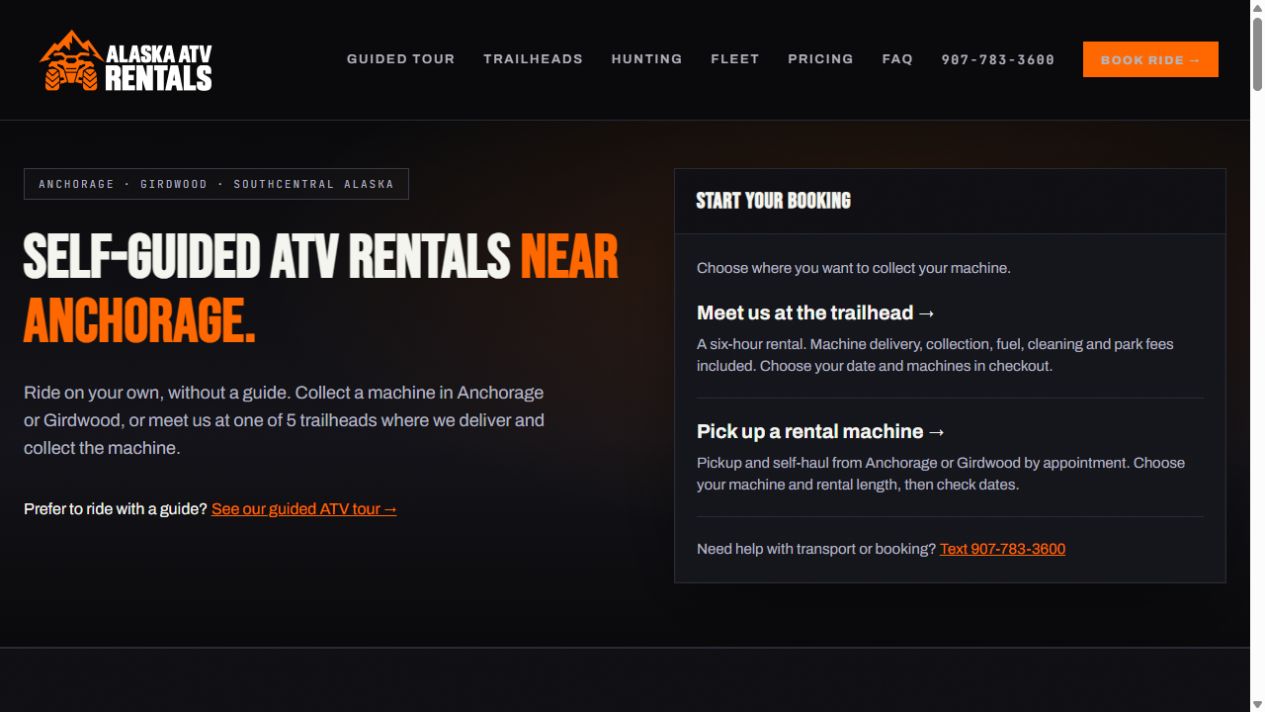
Task: Click the pickup and self-haul description text
Action: pyautogui.click(x=940, y=474)
